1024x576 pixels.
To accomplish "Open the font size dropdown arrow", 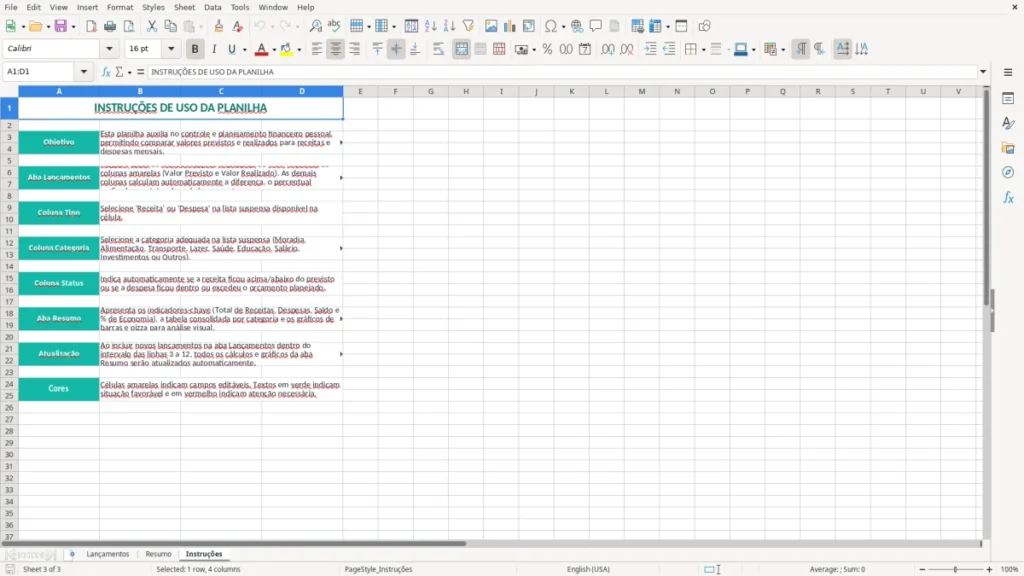I will pos(171,48).
